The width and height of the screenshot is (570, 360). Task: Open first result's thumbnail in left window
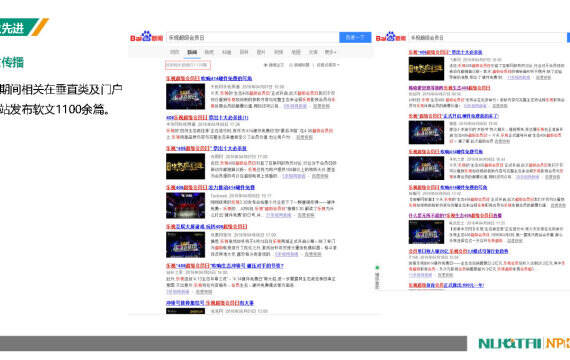(185, 96)
